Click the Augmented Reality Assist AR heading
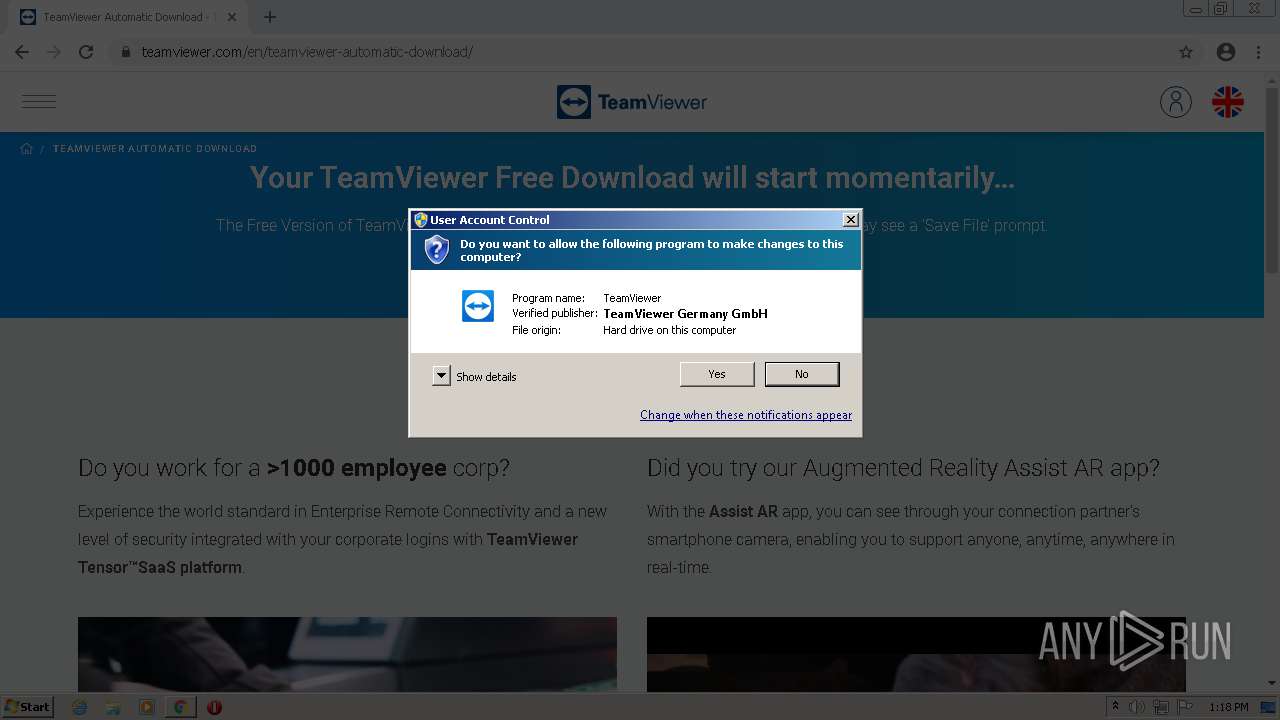Viewport: 1280px width, 720px height. (903, 468)
